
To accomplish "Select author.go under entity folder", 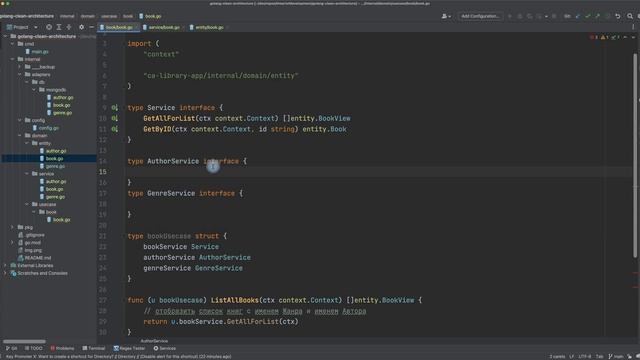I will click(x=53, y=151).
